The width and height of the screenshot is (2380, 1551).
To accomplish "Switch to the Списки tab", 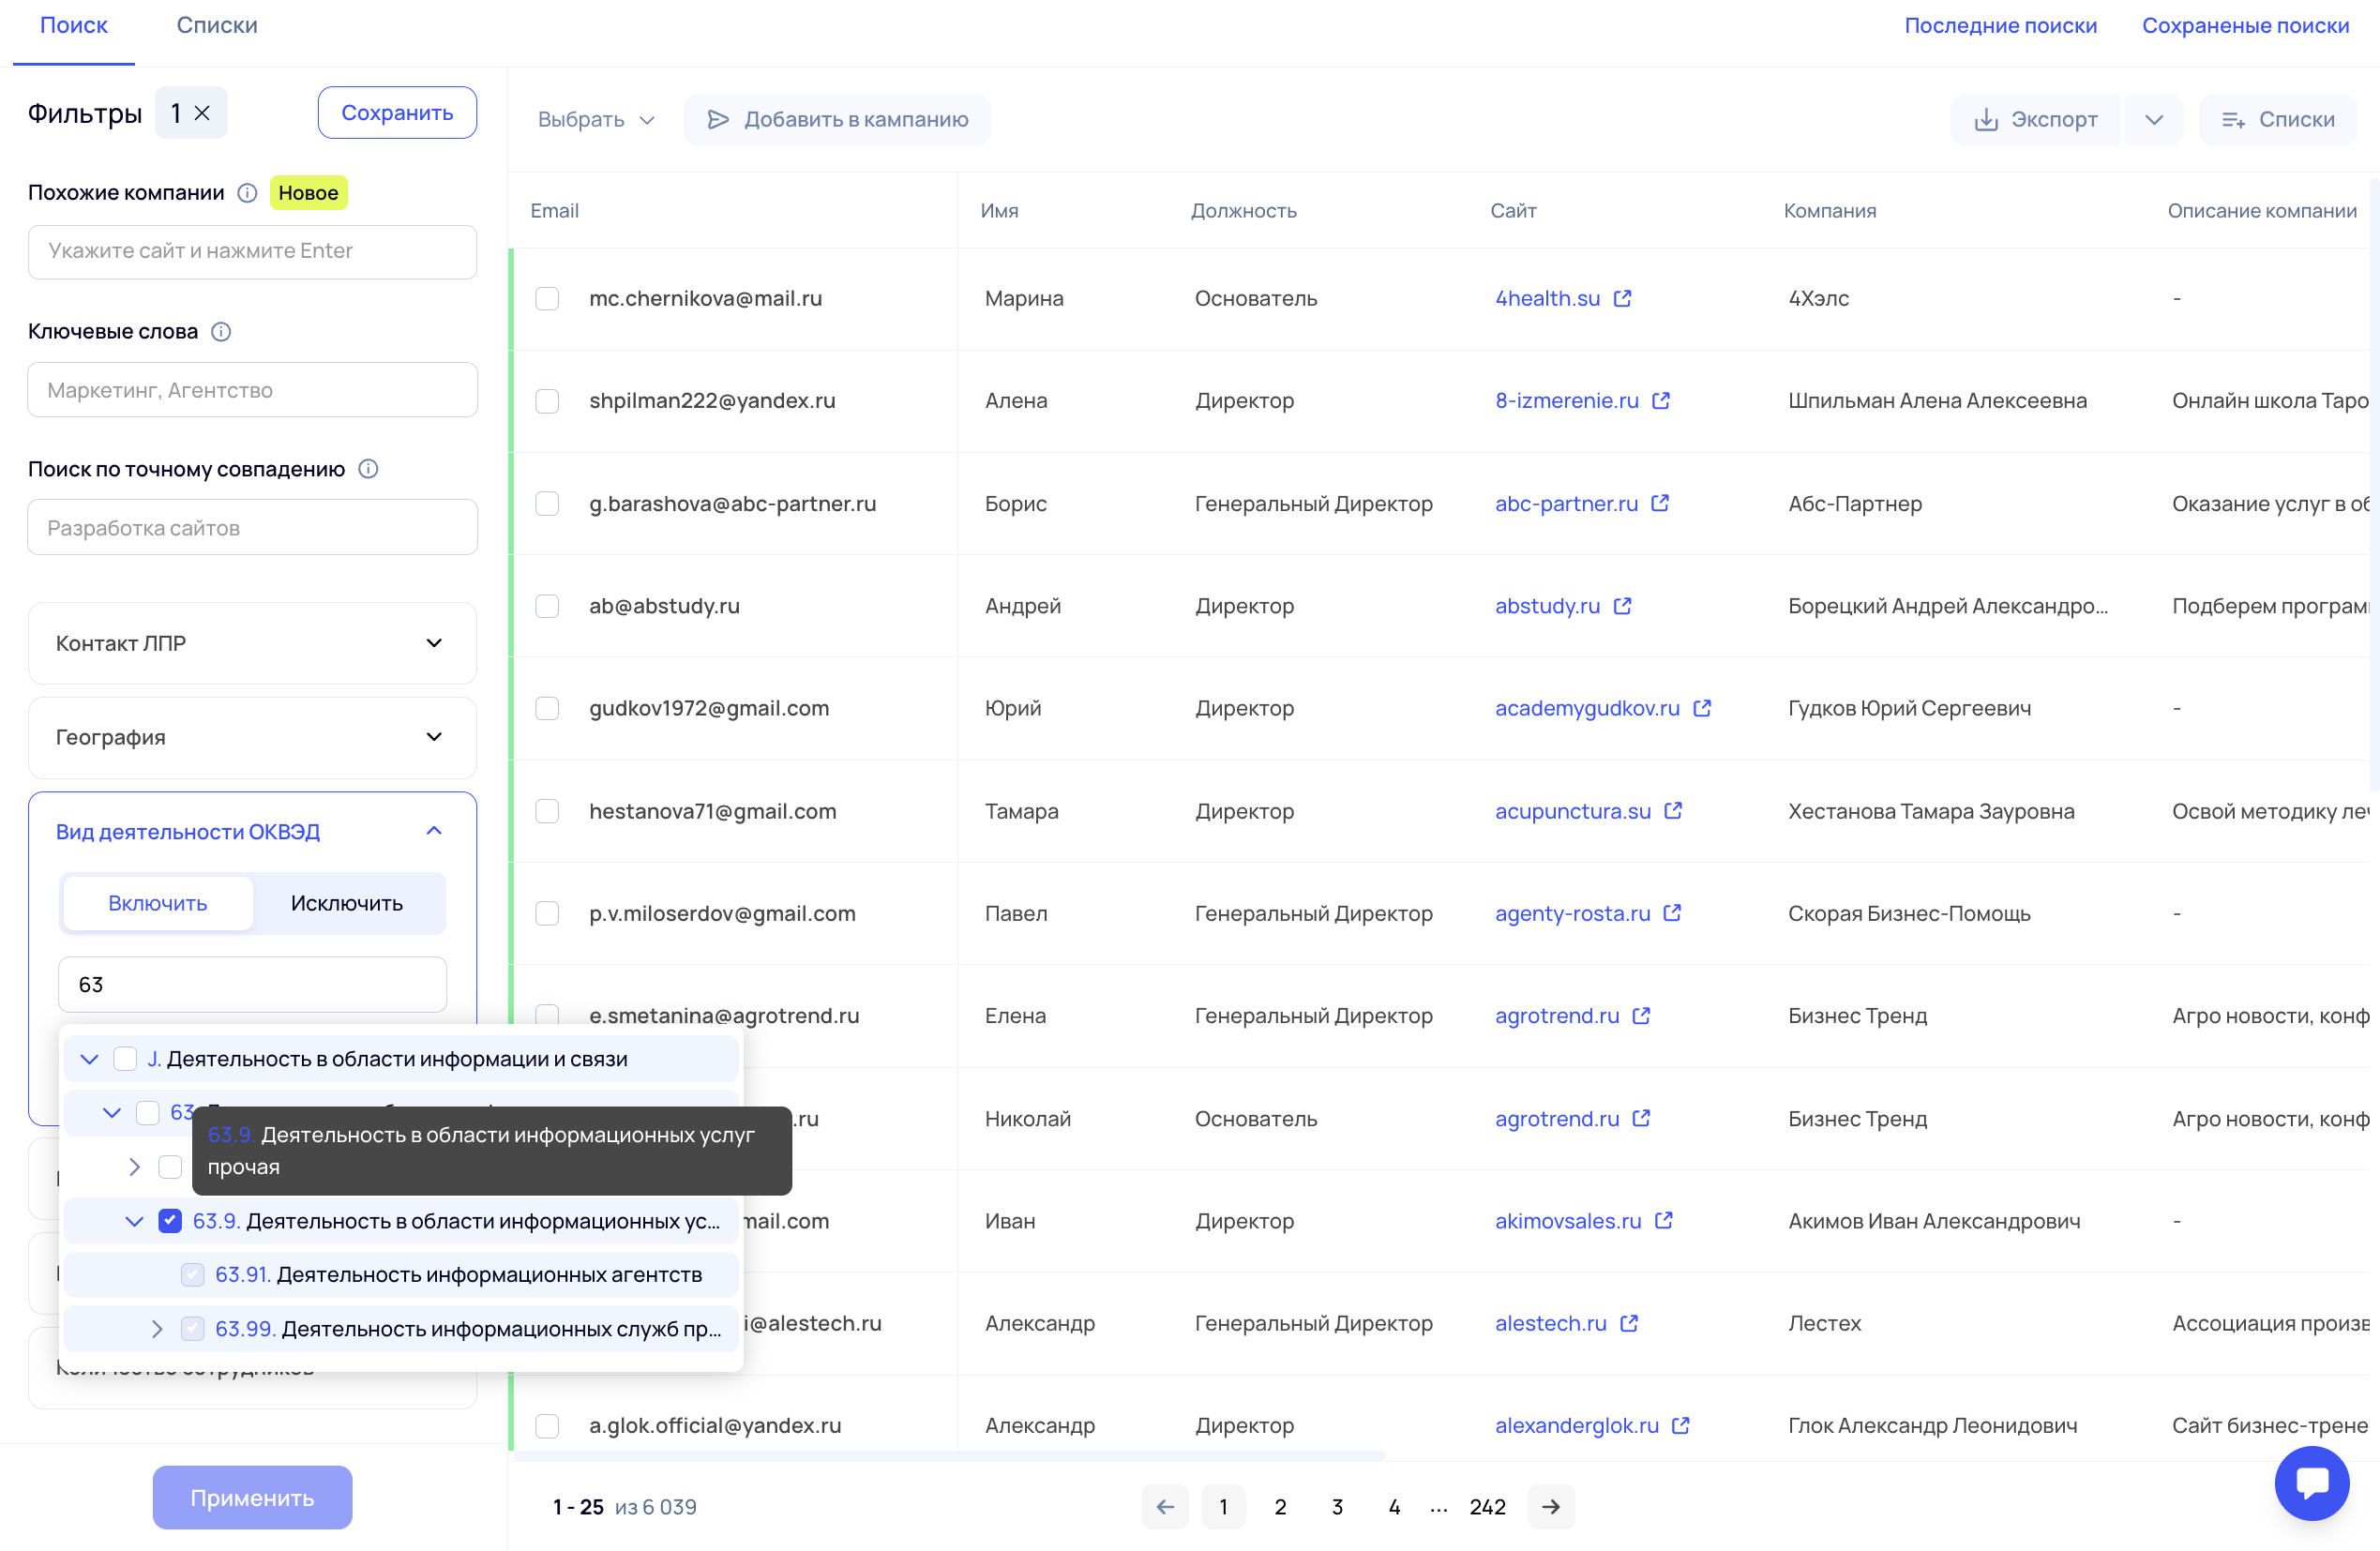I will 217,26.
